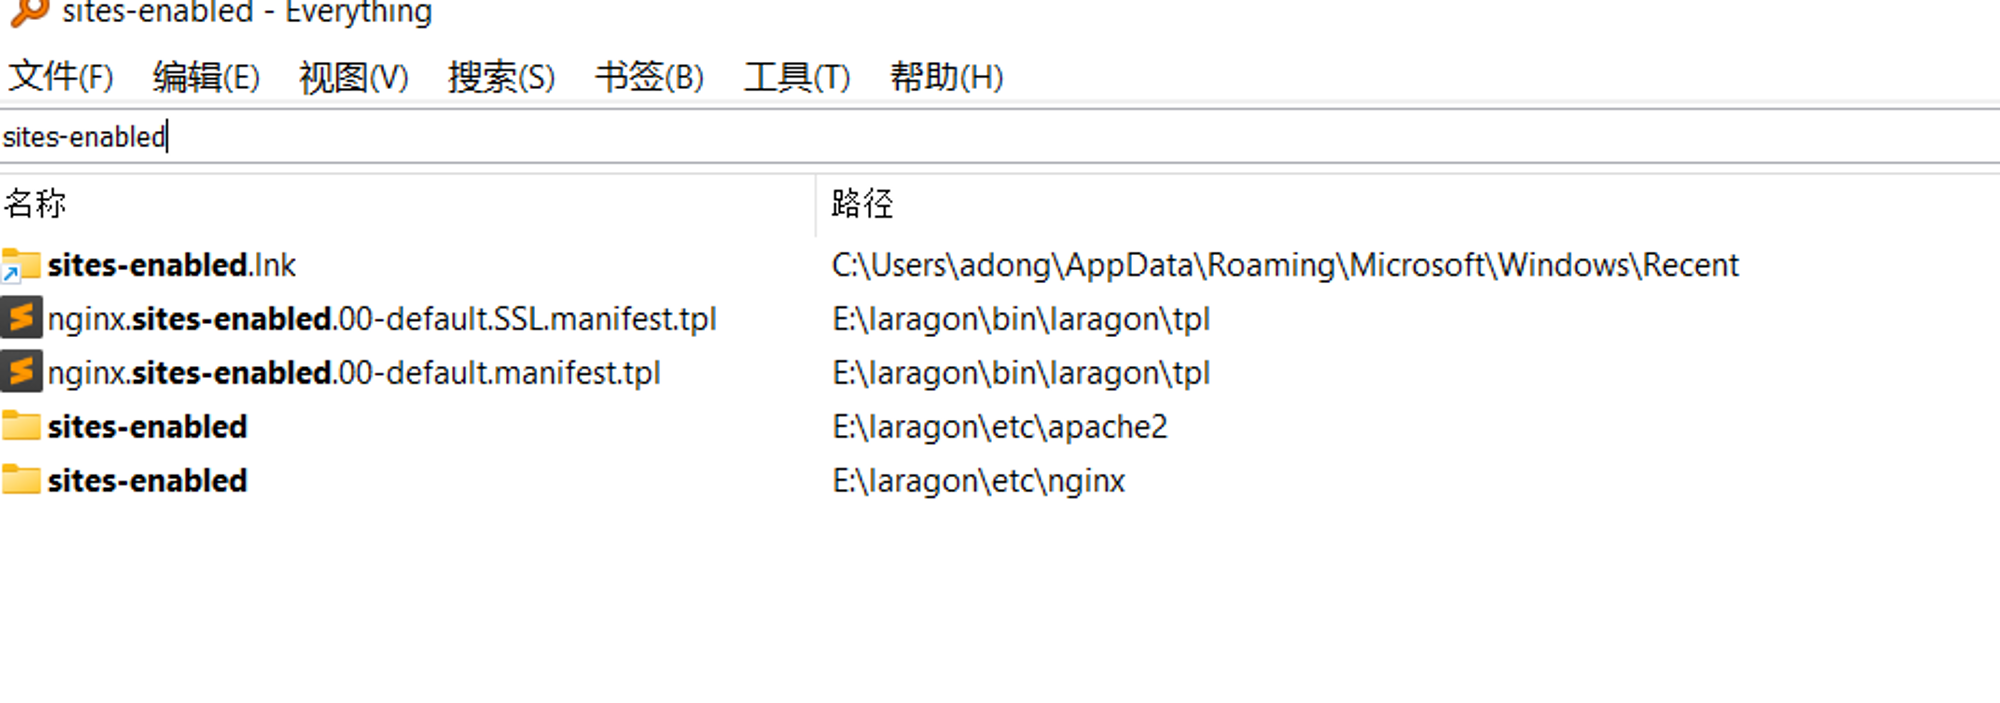2000x703 pixels.
Task: Open the 书签(B) menu
Action: tap(649, 76)
